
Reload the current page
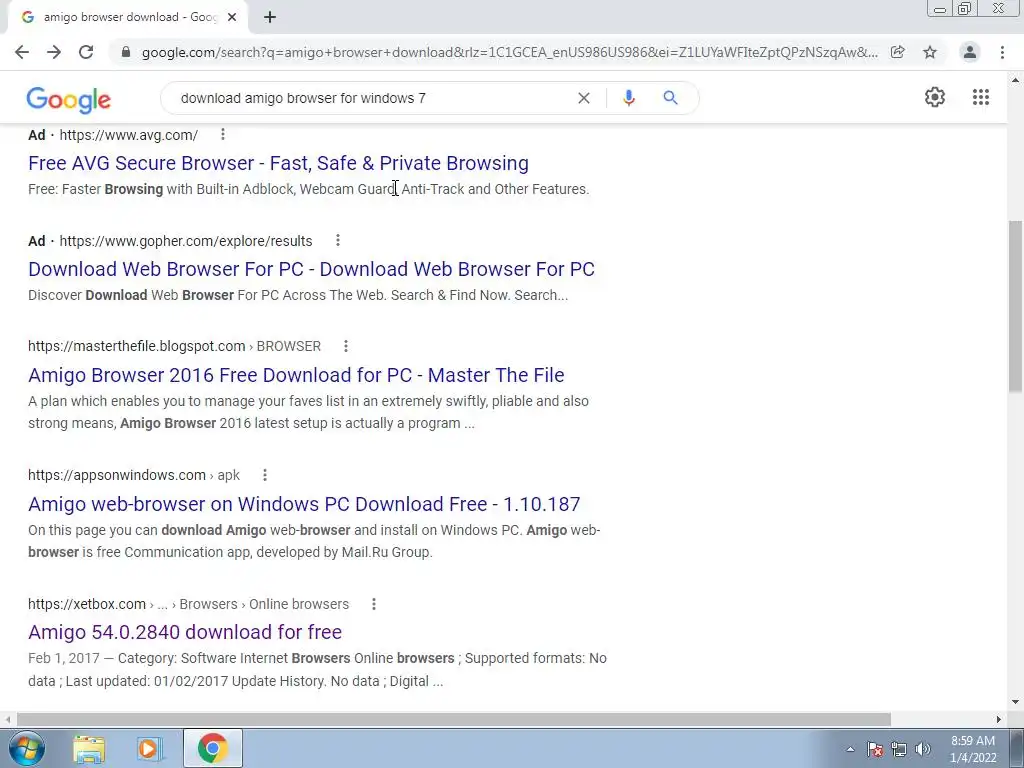pos(86,52)
